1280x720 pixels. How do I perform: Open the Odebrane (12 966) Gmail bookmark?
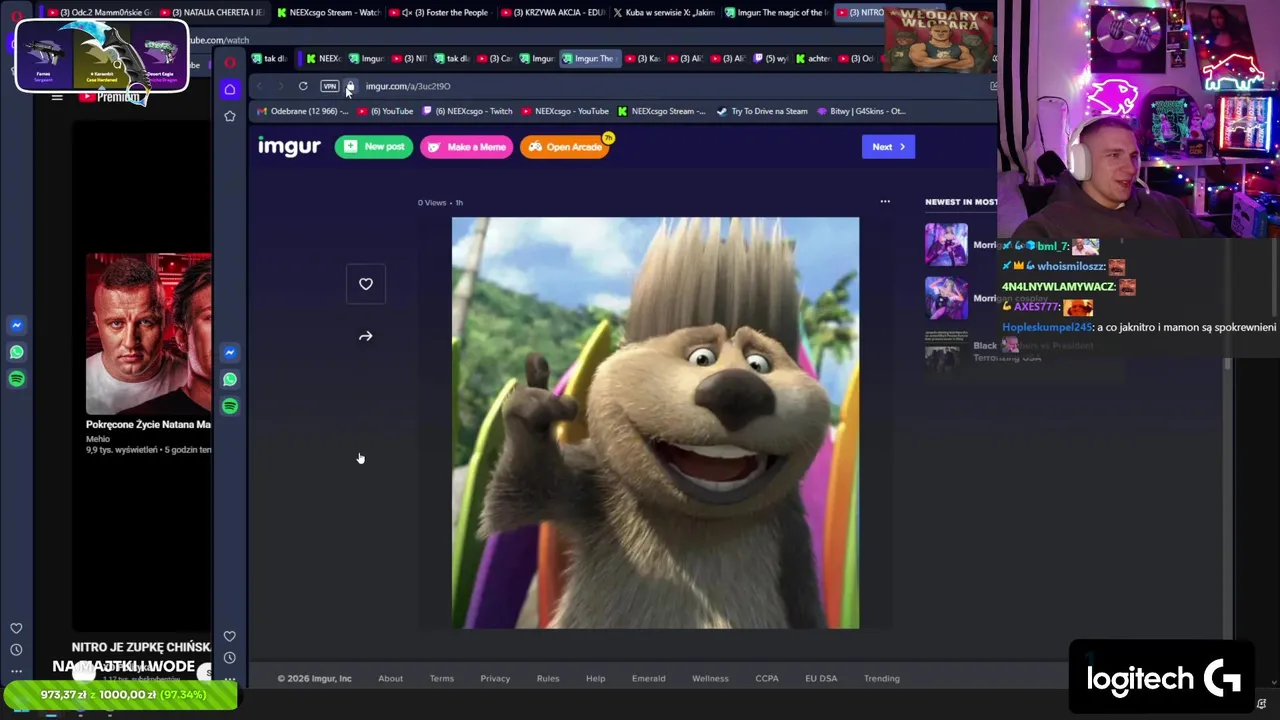click(x=303, y=111)
